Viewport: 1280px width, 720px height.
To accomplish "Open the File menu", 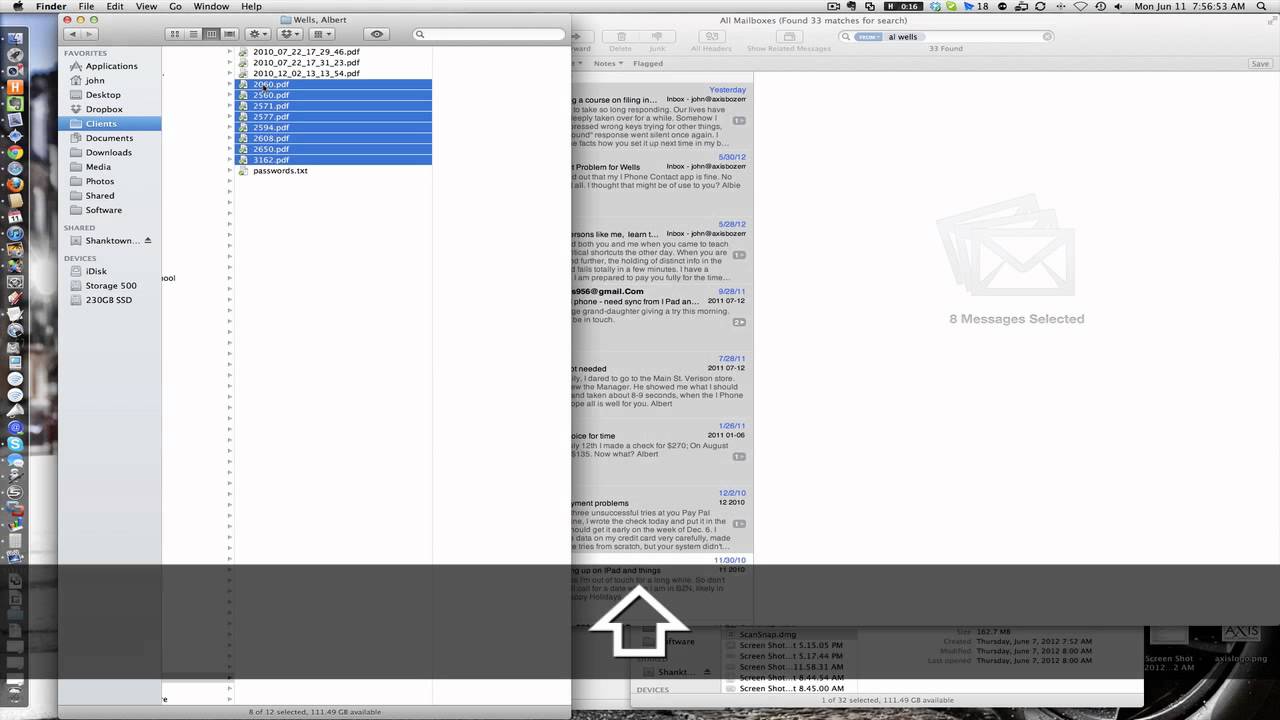I will point(87,6).
